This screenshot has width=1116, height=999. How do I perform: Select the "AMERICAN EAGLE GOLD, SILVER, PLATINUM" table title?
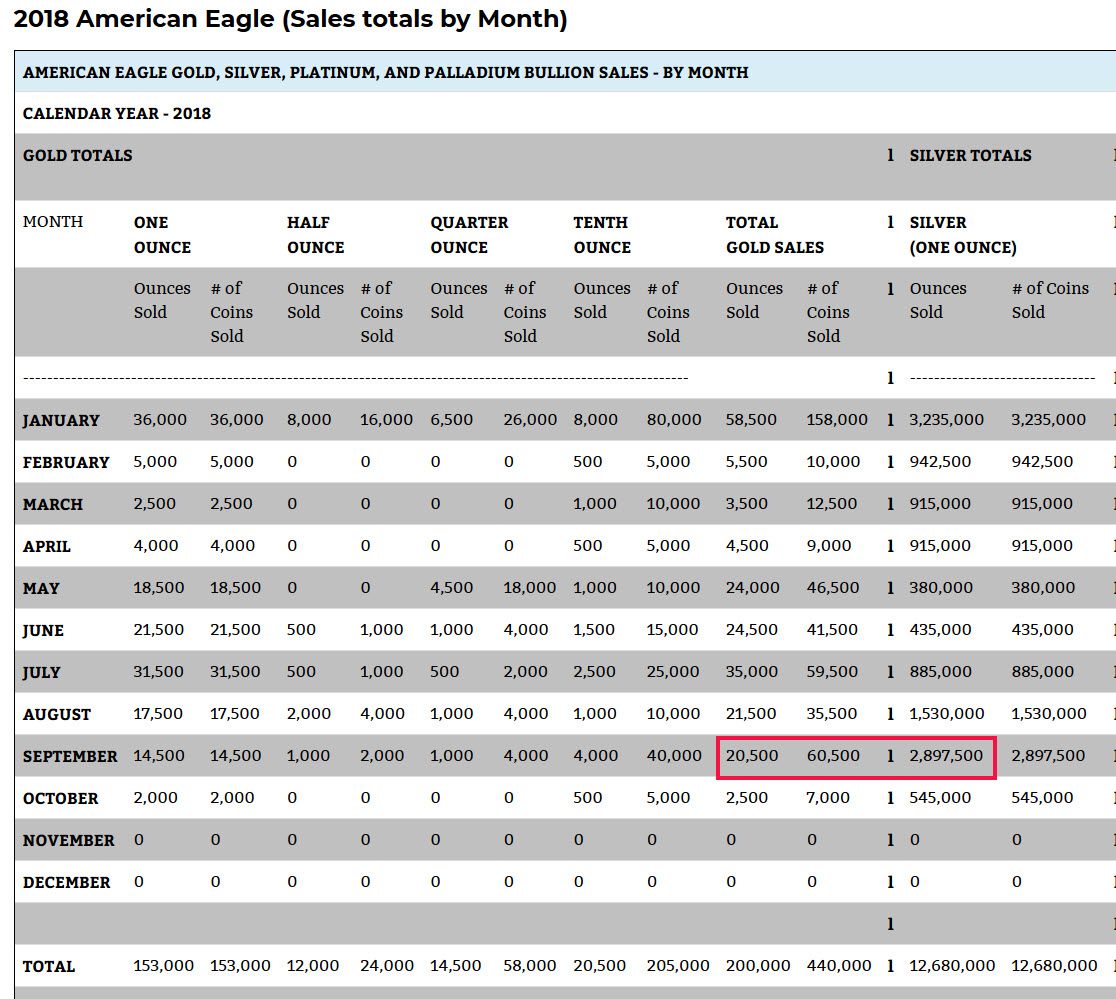pyautogui.click(x=386, y=73)
